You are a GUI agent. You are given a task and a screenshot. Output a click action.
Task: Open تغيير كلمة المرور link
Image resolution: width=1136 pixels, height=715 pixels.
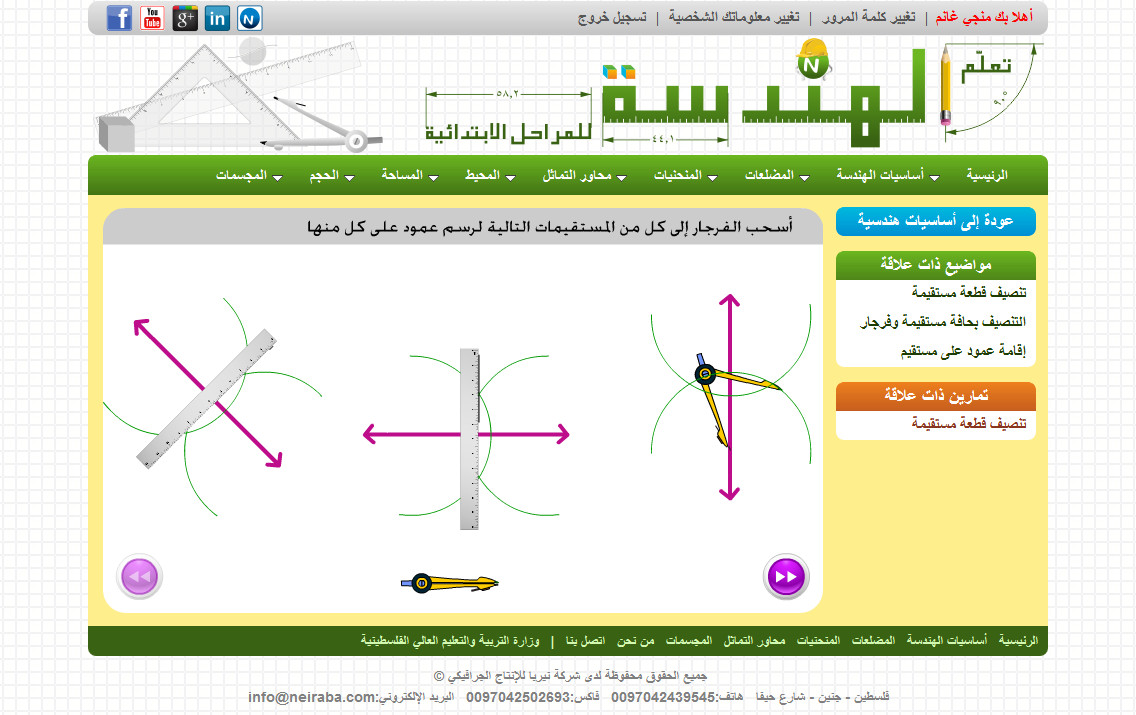pos(868,18)
